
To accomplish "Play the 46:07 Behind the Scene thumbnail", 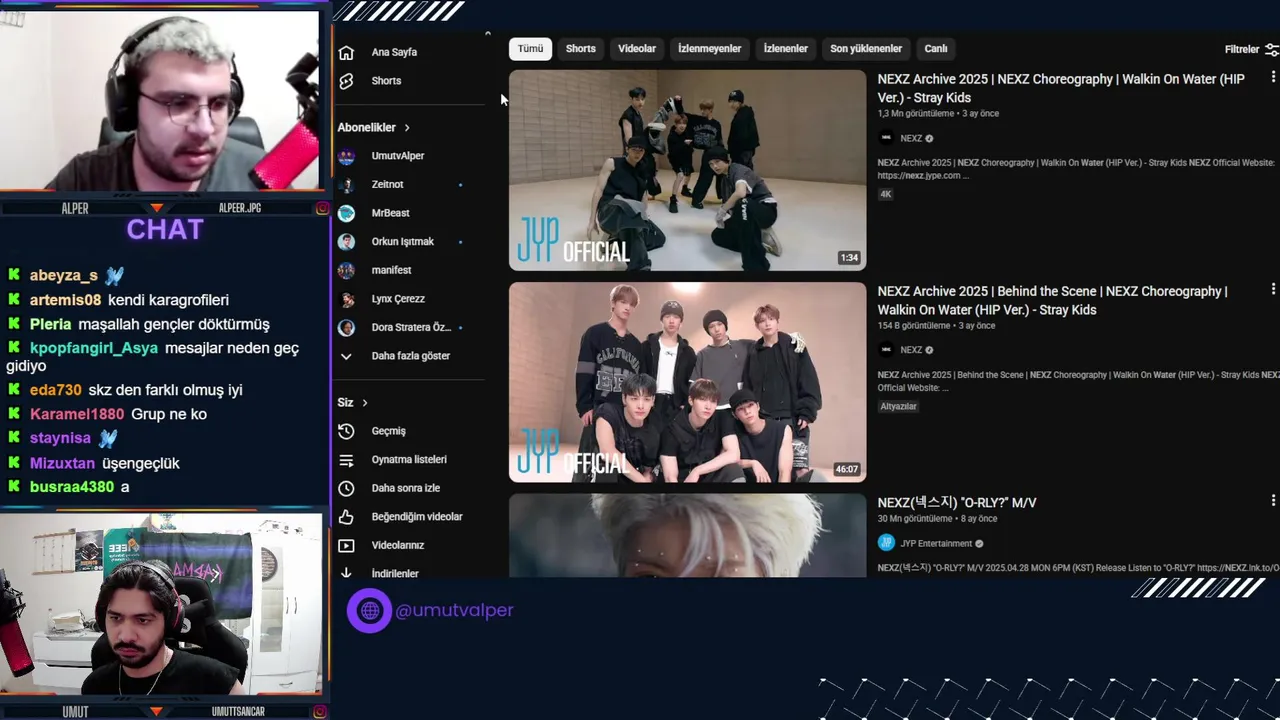I will 687,382.
